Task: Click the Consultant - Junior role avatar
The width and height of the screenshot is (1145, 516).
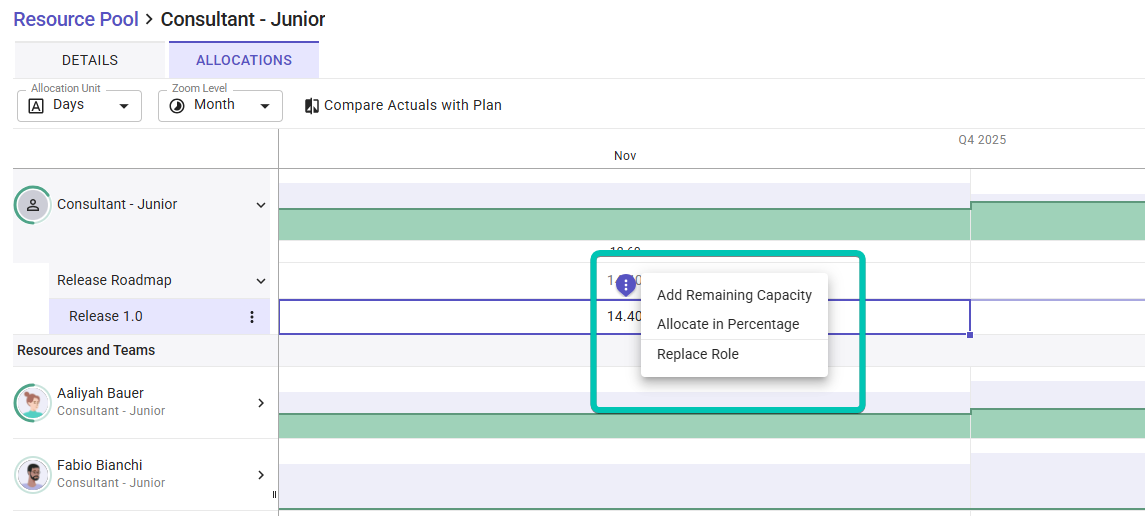Action: (33, 205)
